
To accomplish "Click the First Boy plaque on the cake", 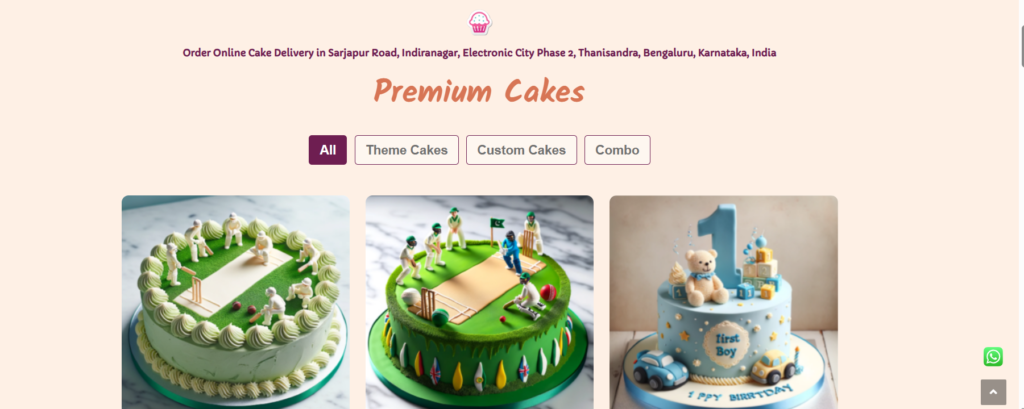I will (726, 344).
